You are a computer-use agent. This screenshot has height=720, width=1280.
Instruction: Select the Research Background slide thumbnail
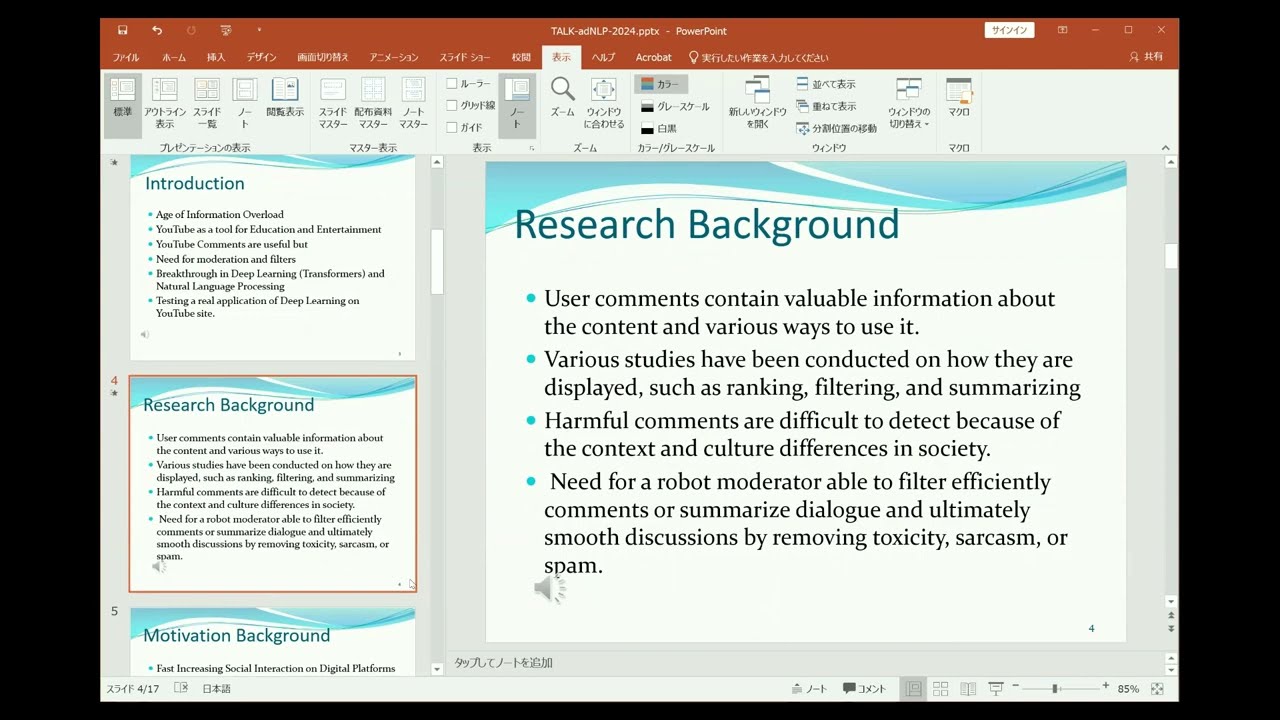tap(272, 484)
